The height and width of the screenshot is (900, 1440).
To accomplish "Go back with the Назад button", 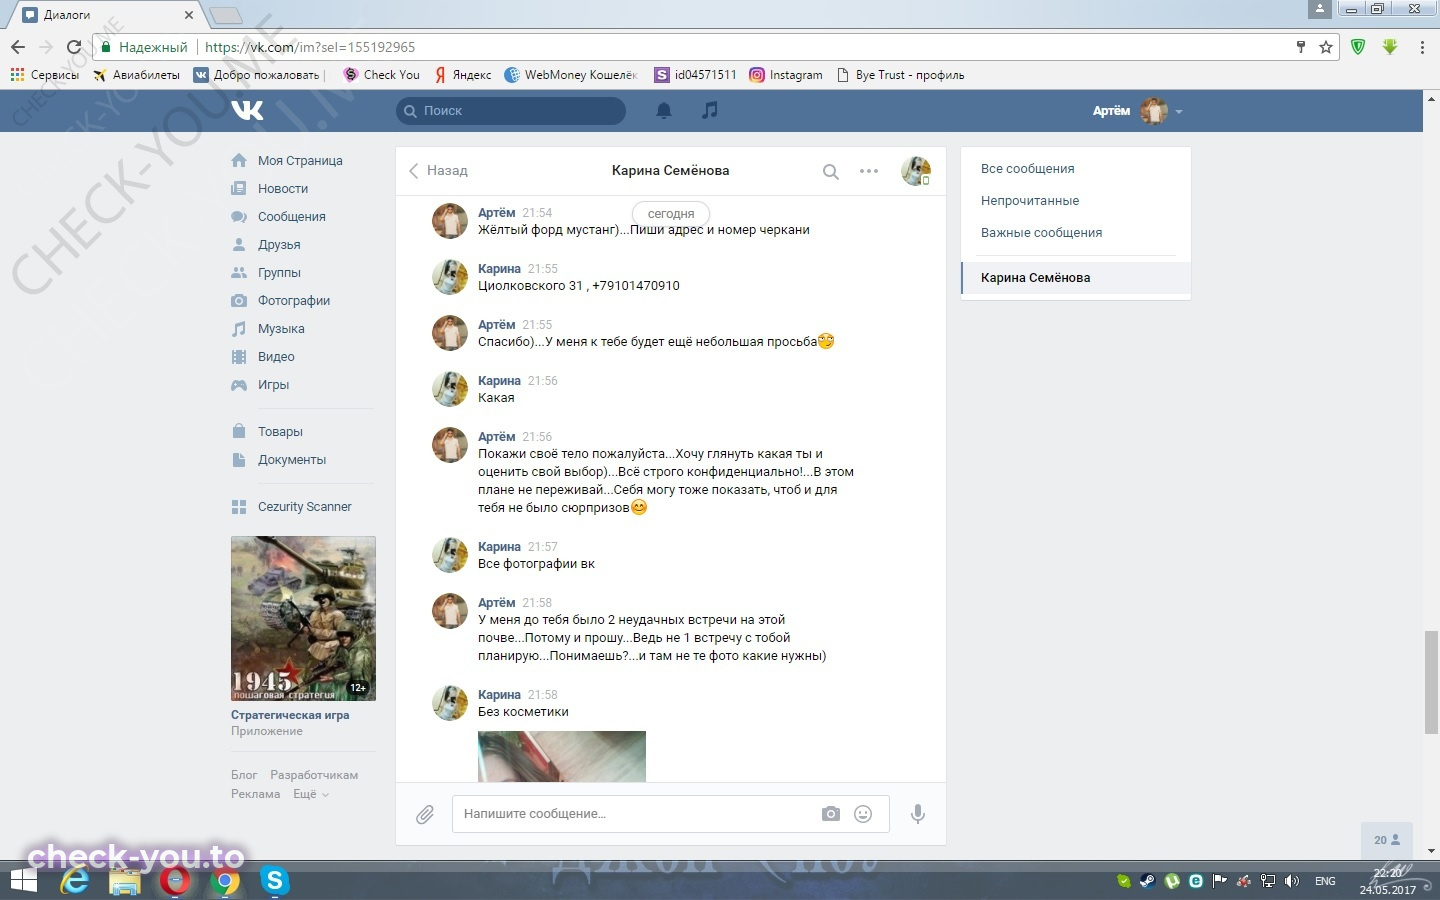I will pyautogui.click(x=438, y=171).
